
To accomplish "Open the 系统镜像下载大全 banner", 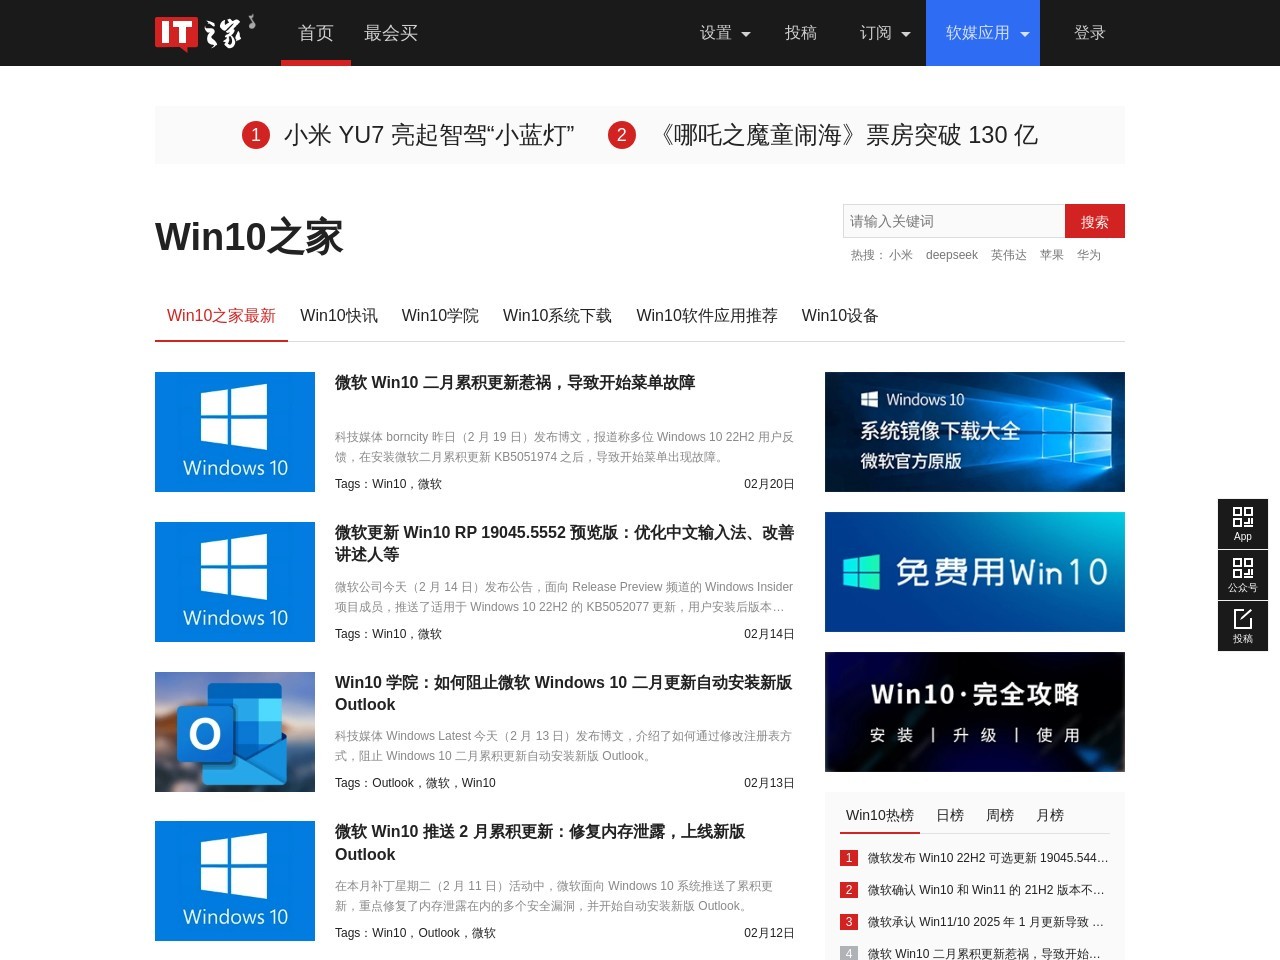I will pos(975,432).
